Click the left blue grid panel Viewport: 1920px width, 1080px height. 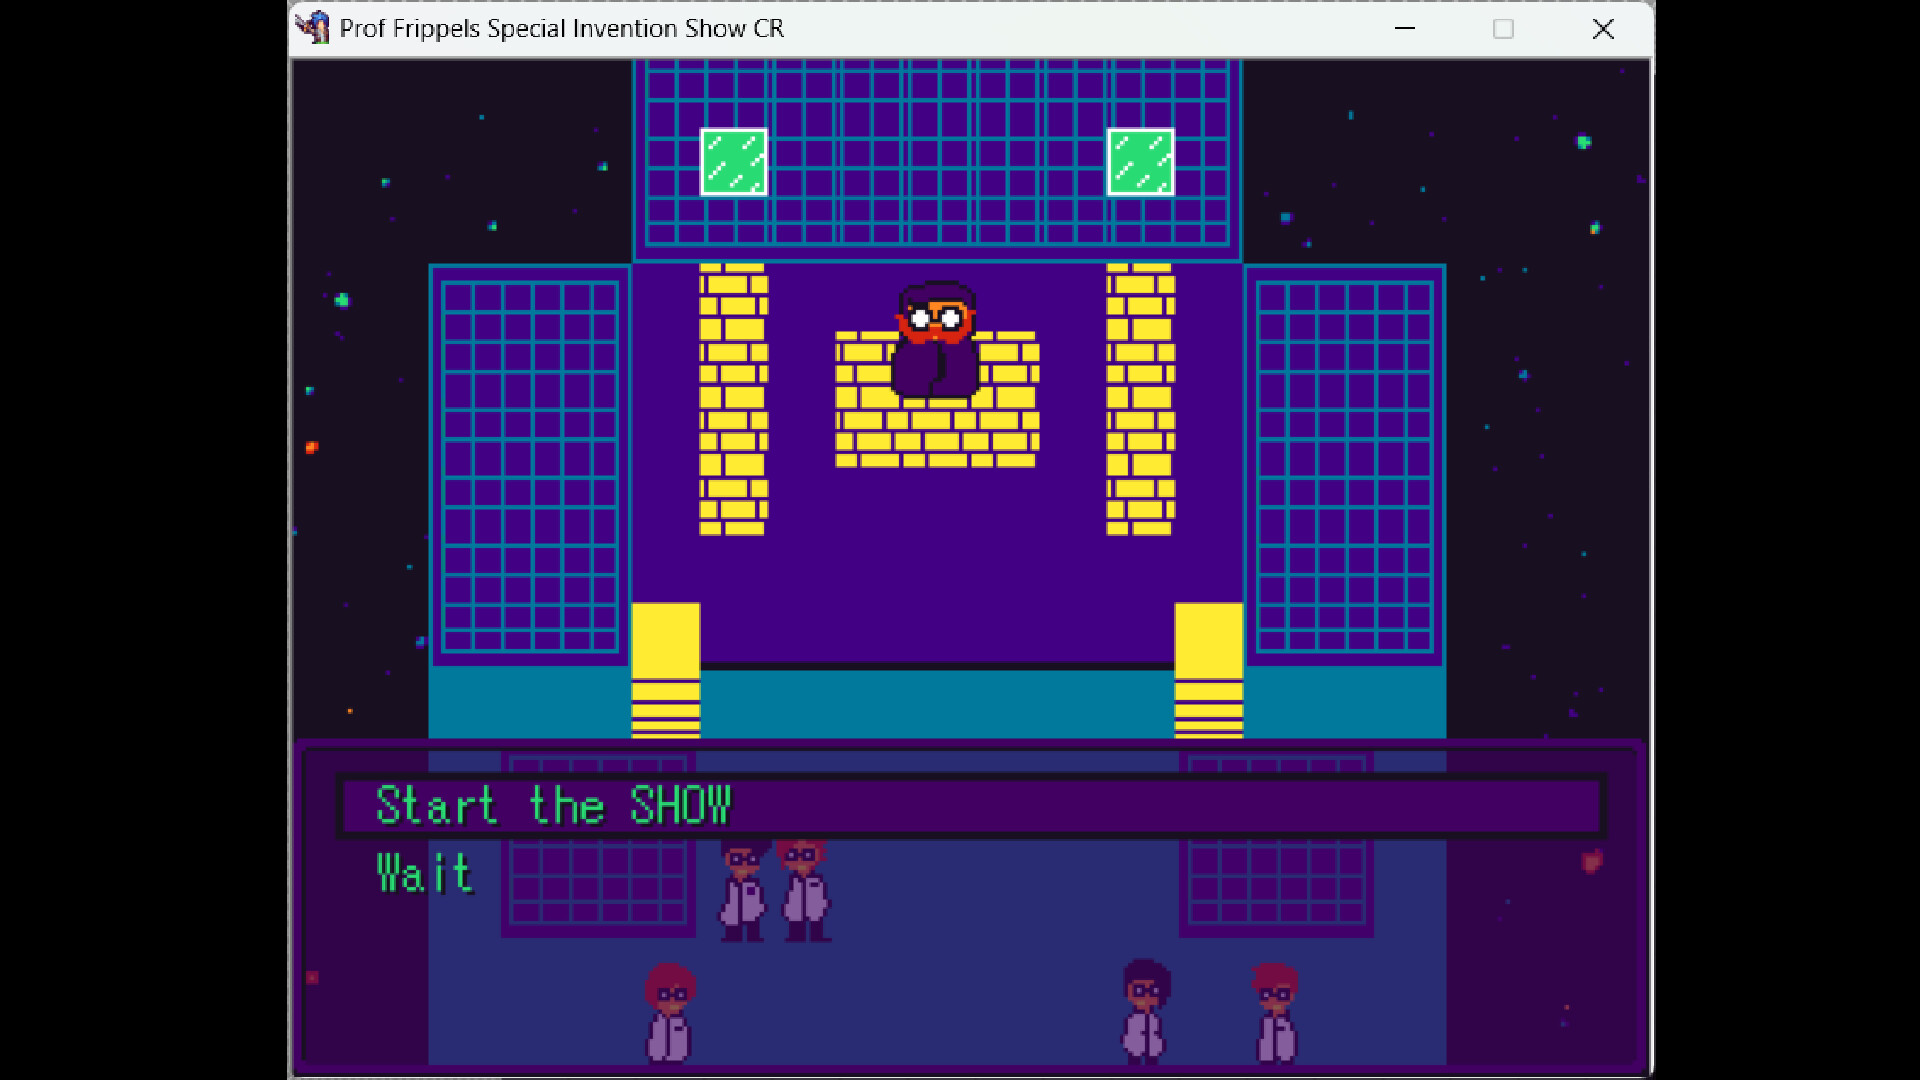click(530, 466)
